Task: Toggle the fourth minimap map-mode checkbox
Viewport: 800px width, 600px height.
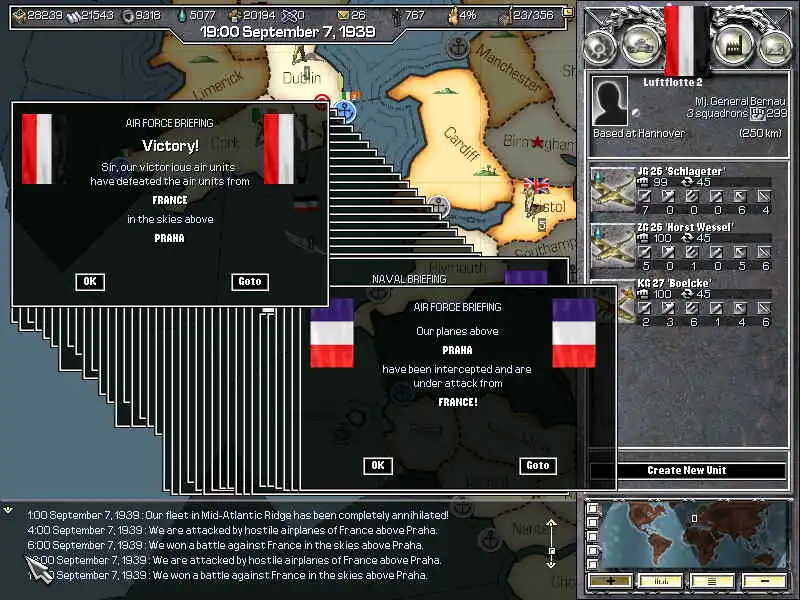Action: [x=593, y=551]
